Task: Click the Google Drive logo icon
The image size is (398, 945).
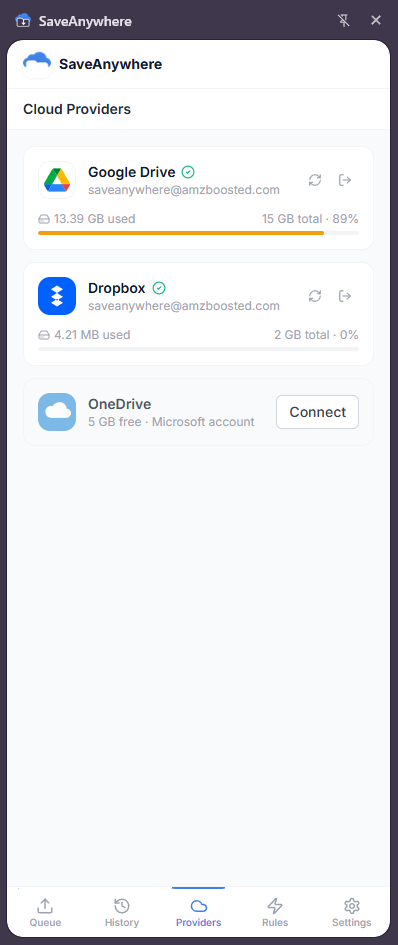Action: click(x=57, y=180)
